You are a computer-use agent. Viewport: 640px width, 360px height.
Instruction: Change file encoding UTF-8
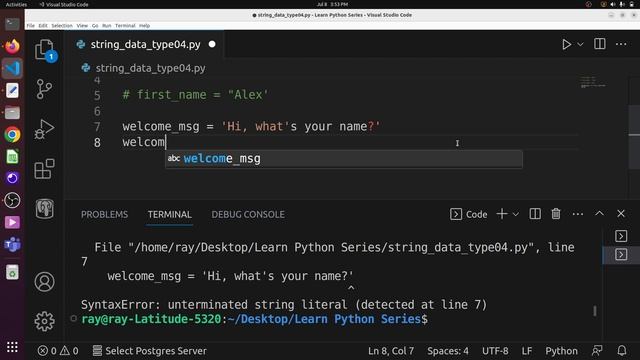click(x=495, y=351)
